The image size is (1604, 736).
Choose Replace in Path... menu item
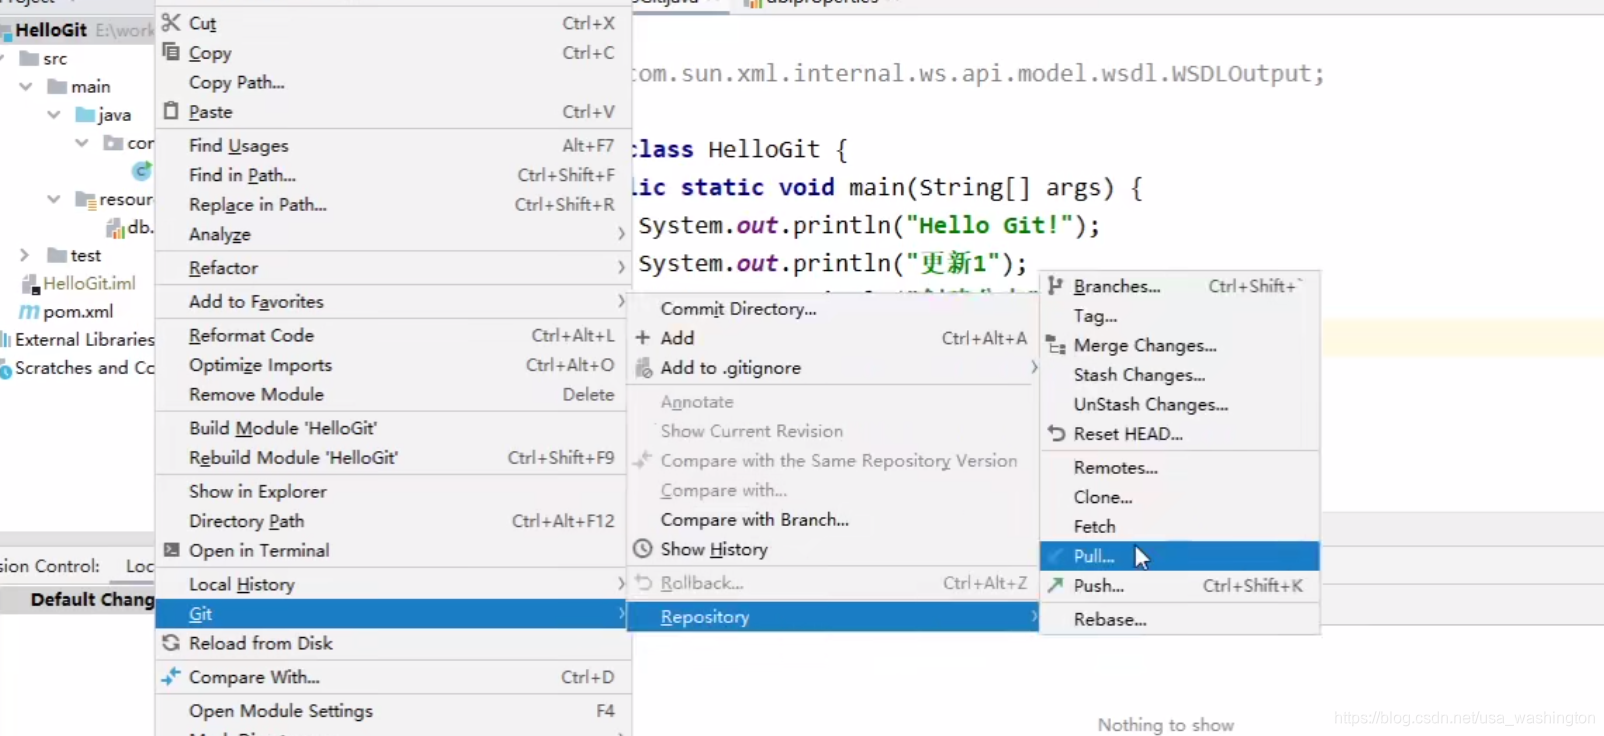pyautogui.click(x=393, y=205)
